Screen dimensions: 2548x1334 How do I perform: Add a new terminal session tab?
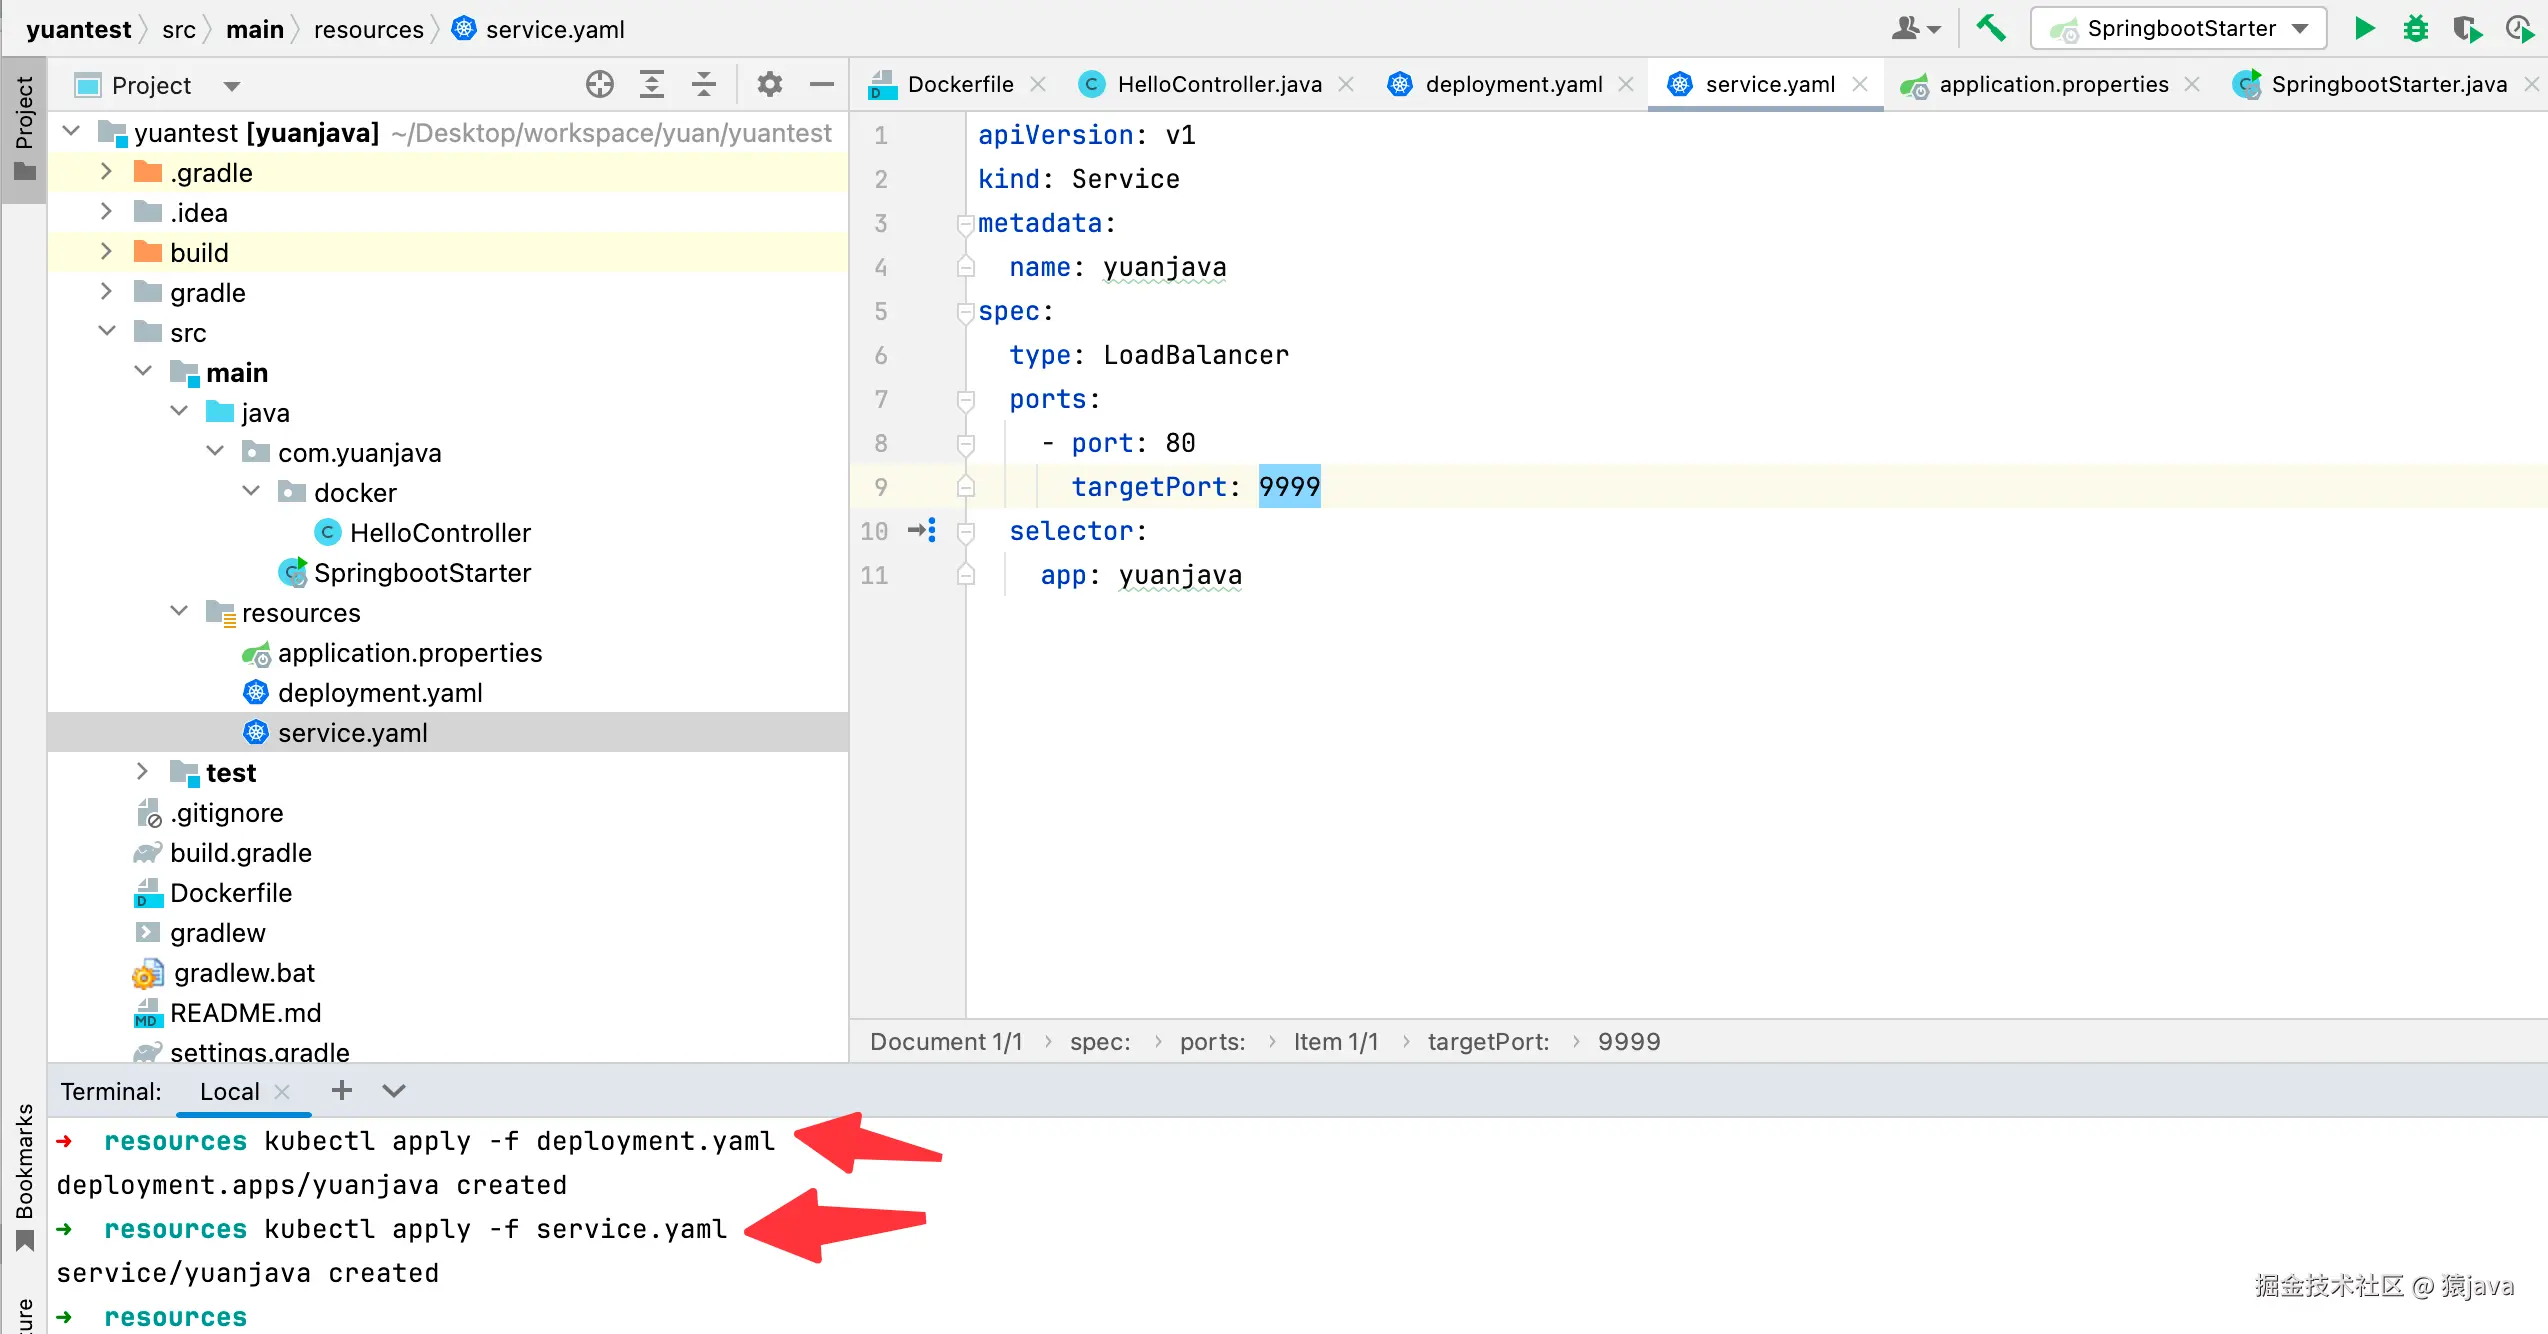[x=341, y=1091]
